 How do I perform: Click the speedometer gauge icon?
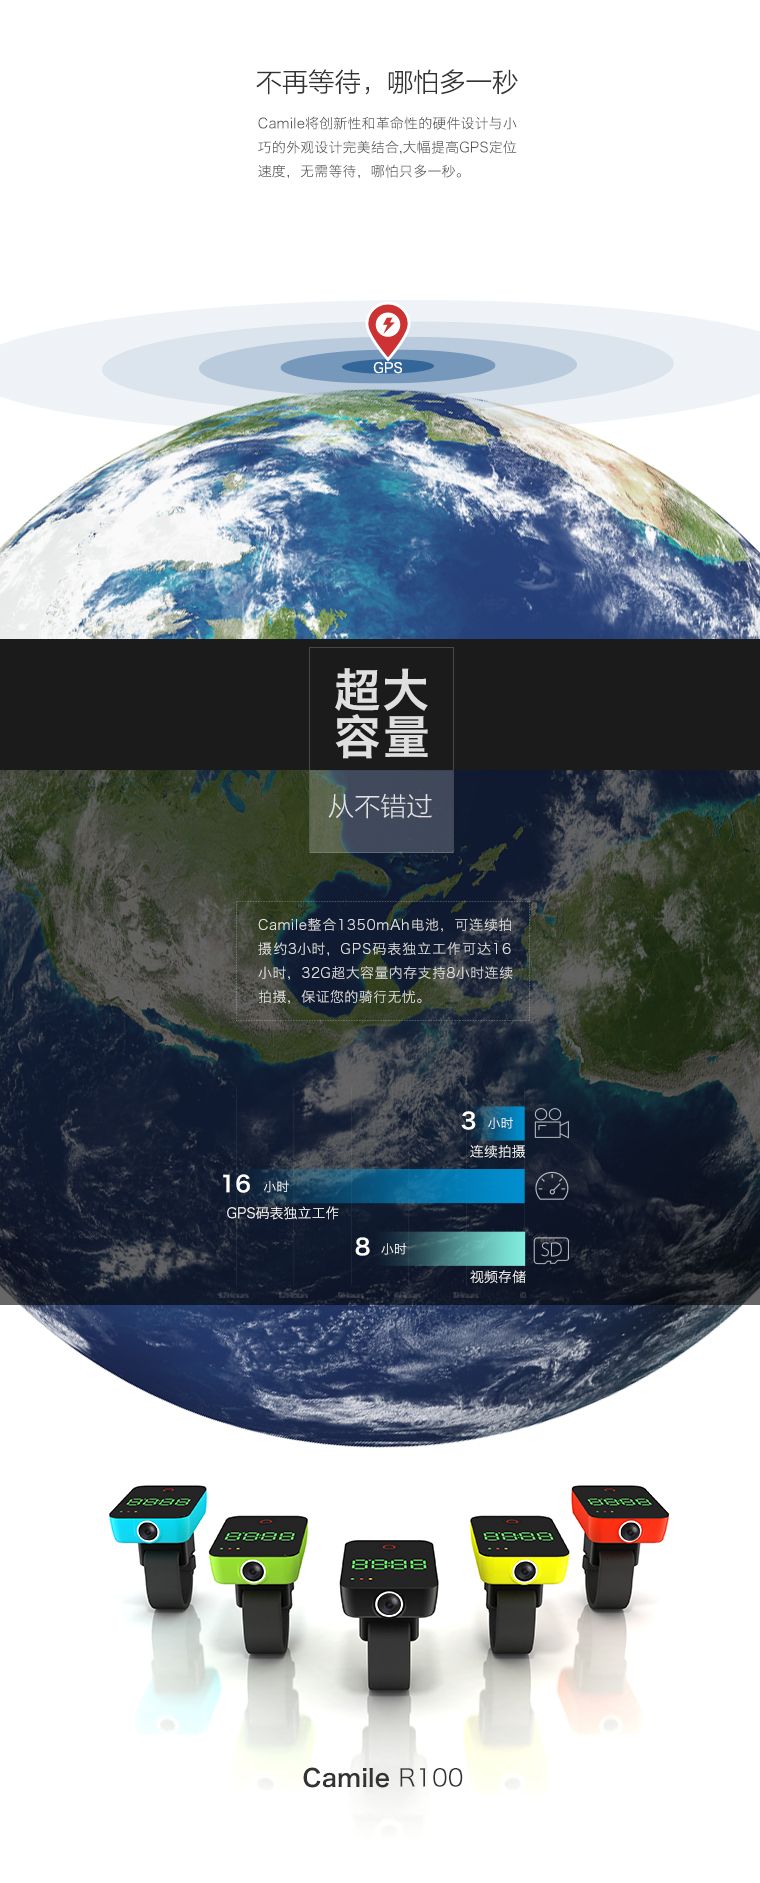(x=552, y=1186)
